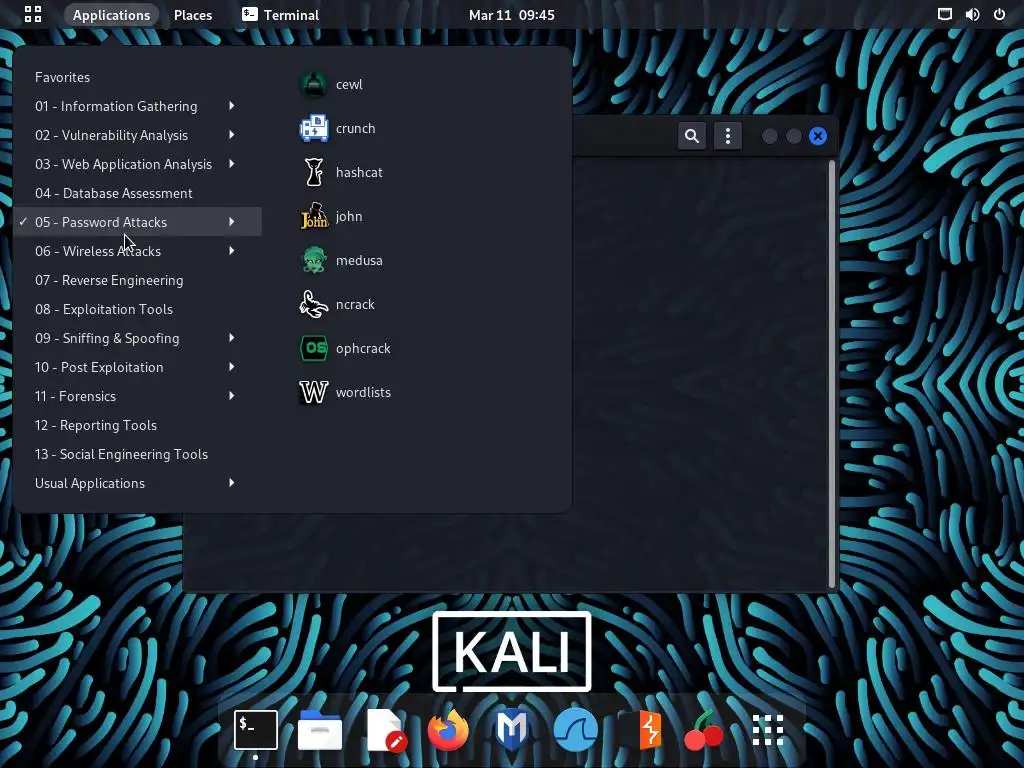Expand the Usual Applications arrow
Image resolution: width=1024 pixels, height=768 pixels.
pos(232,483)
